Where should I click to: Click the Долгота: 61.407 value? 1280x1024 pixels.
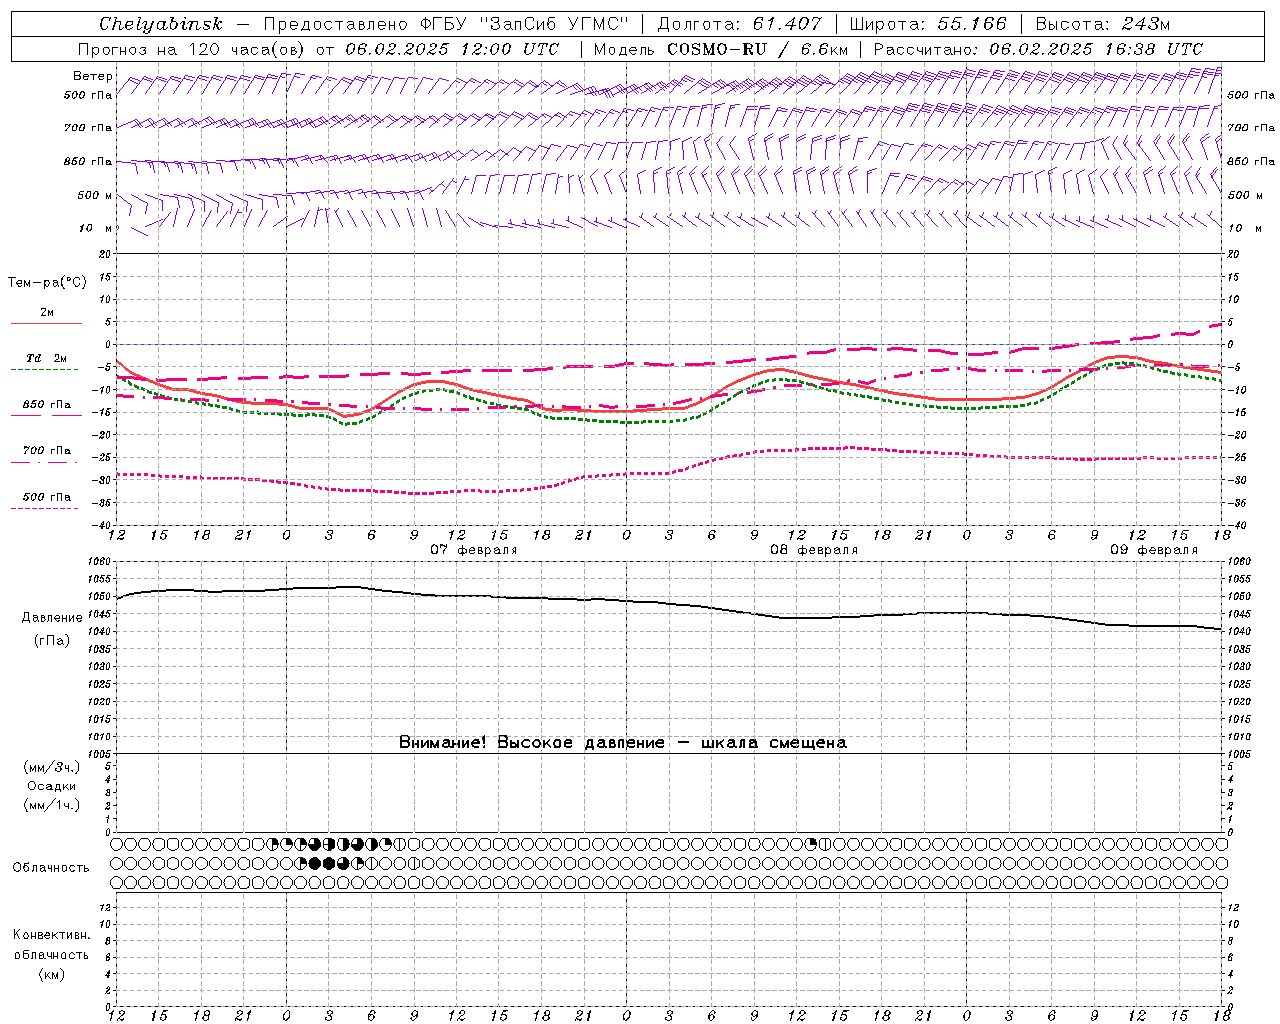(738, 24)
